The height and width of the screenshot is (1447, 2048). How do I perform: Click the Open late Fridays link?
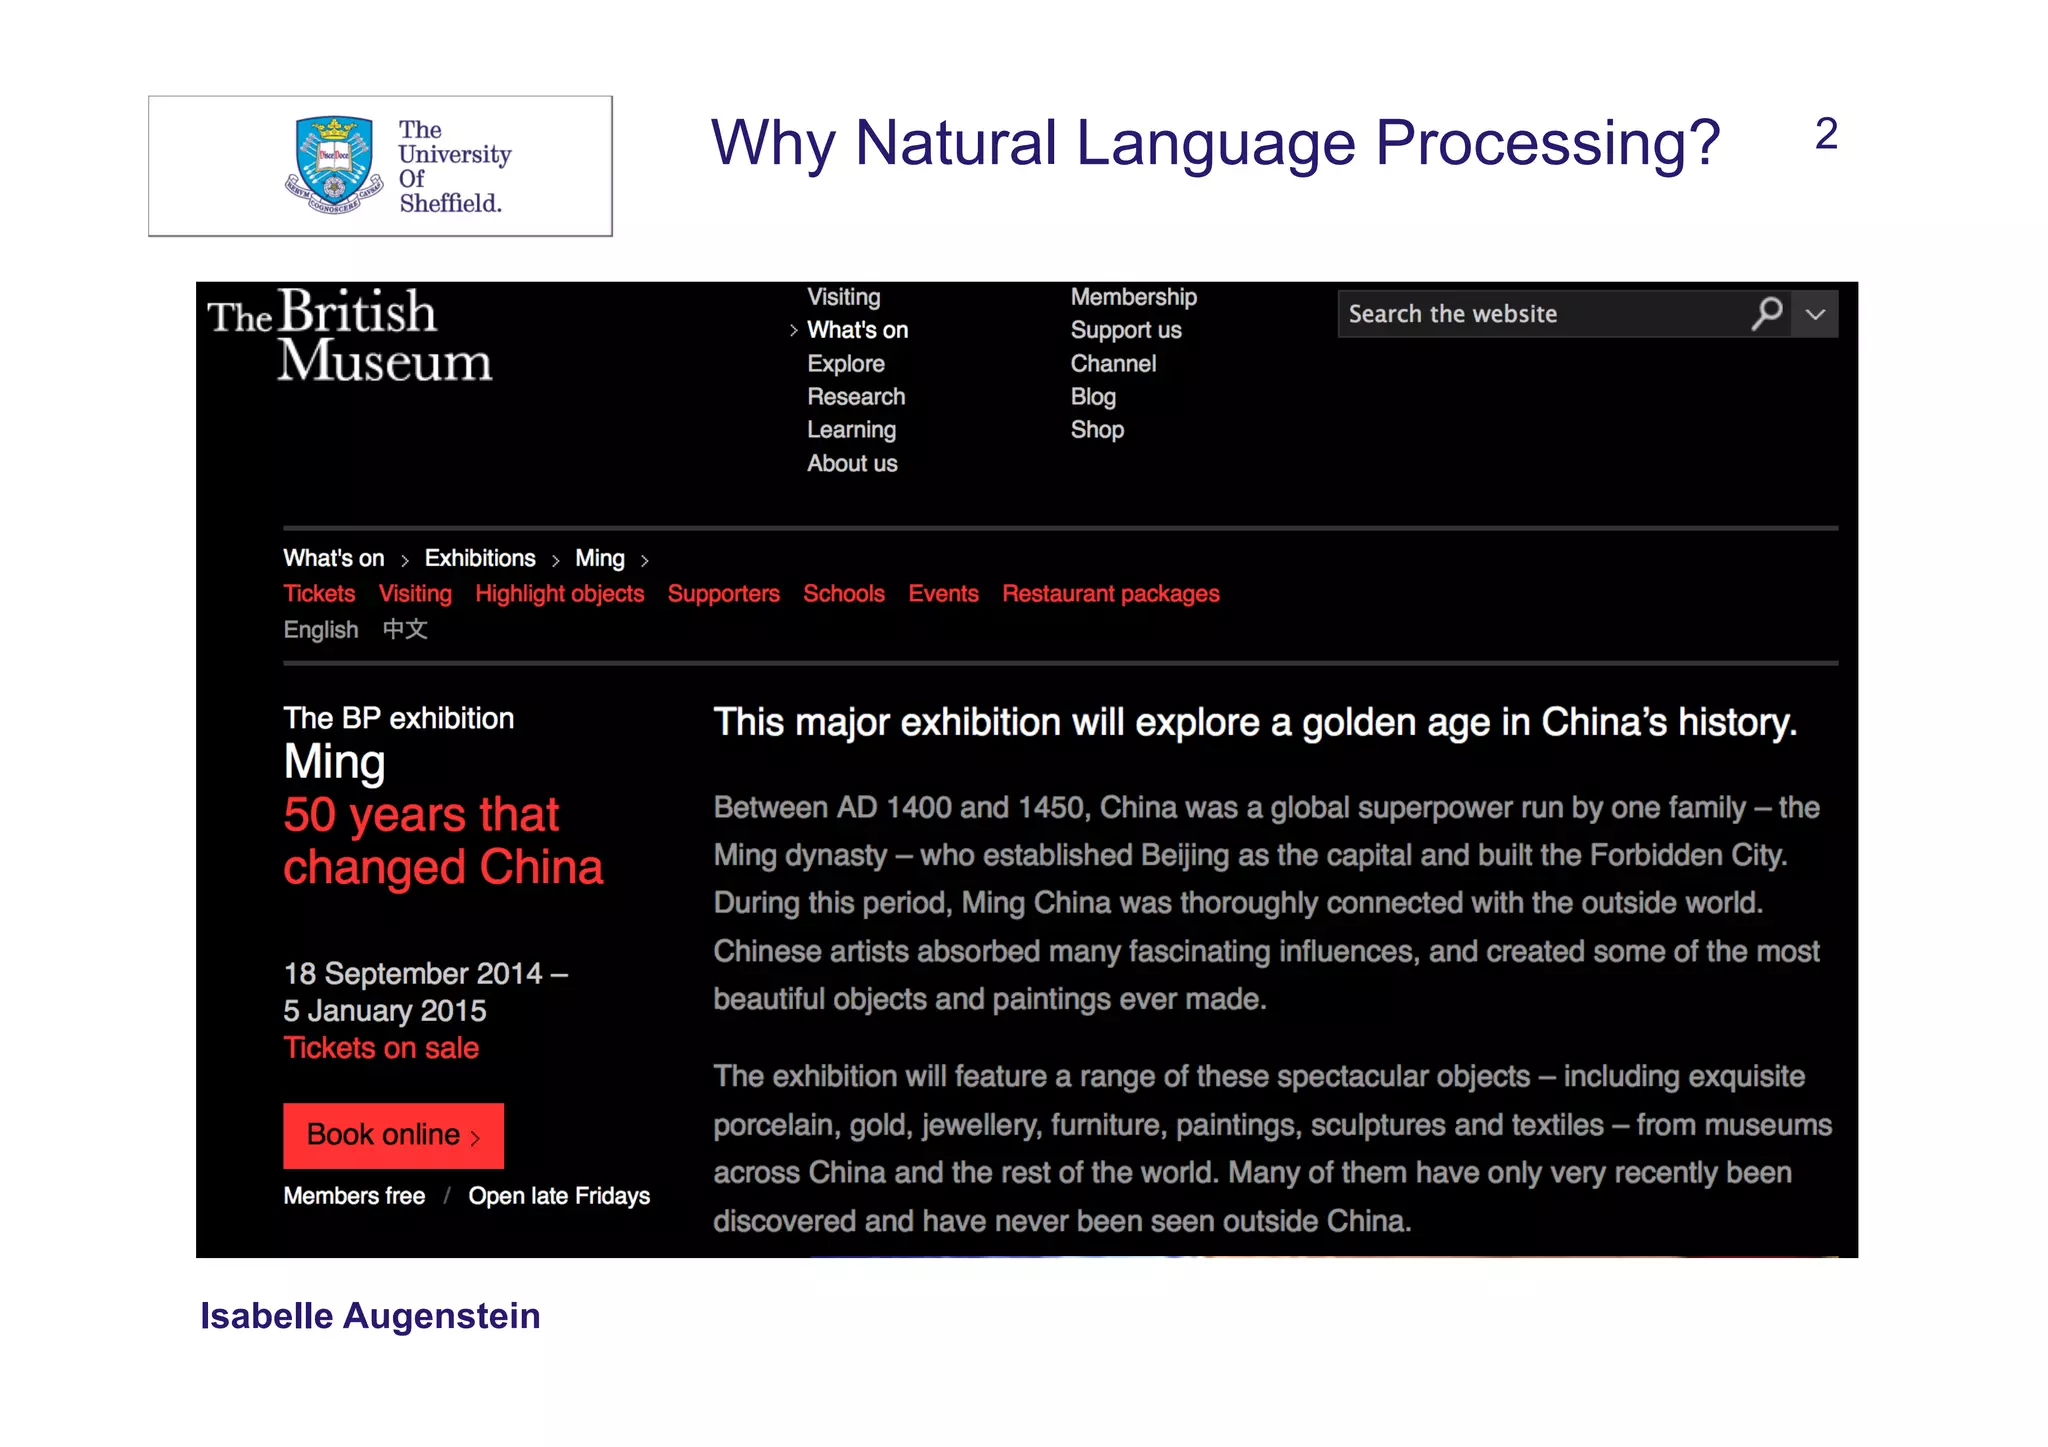pos(559,1196)
